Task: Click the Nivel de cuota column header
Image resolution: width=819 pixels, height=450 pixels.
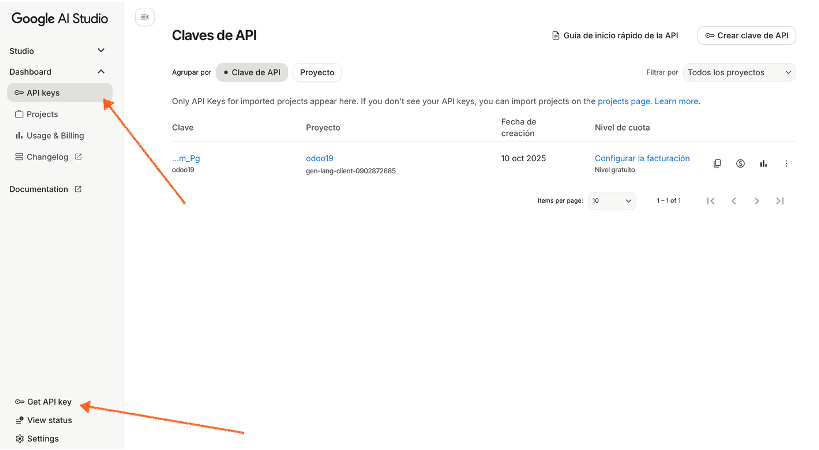Action: click(x=622, y=127)
